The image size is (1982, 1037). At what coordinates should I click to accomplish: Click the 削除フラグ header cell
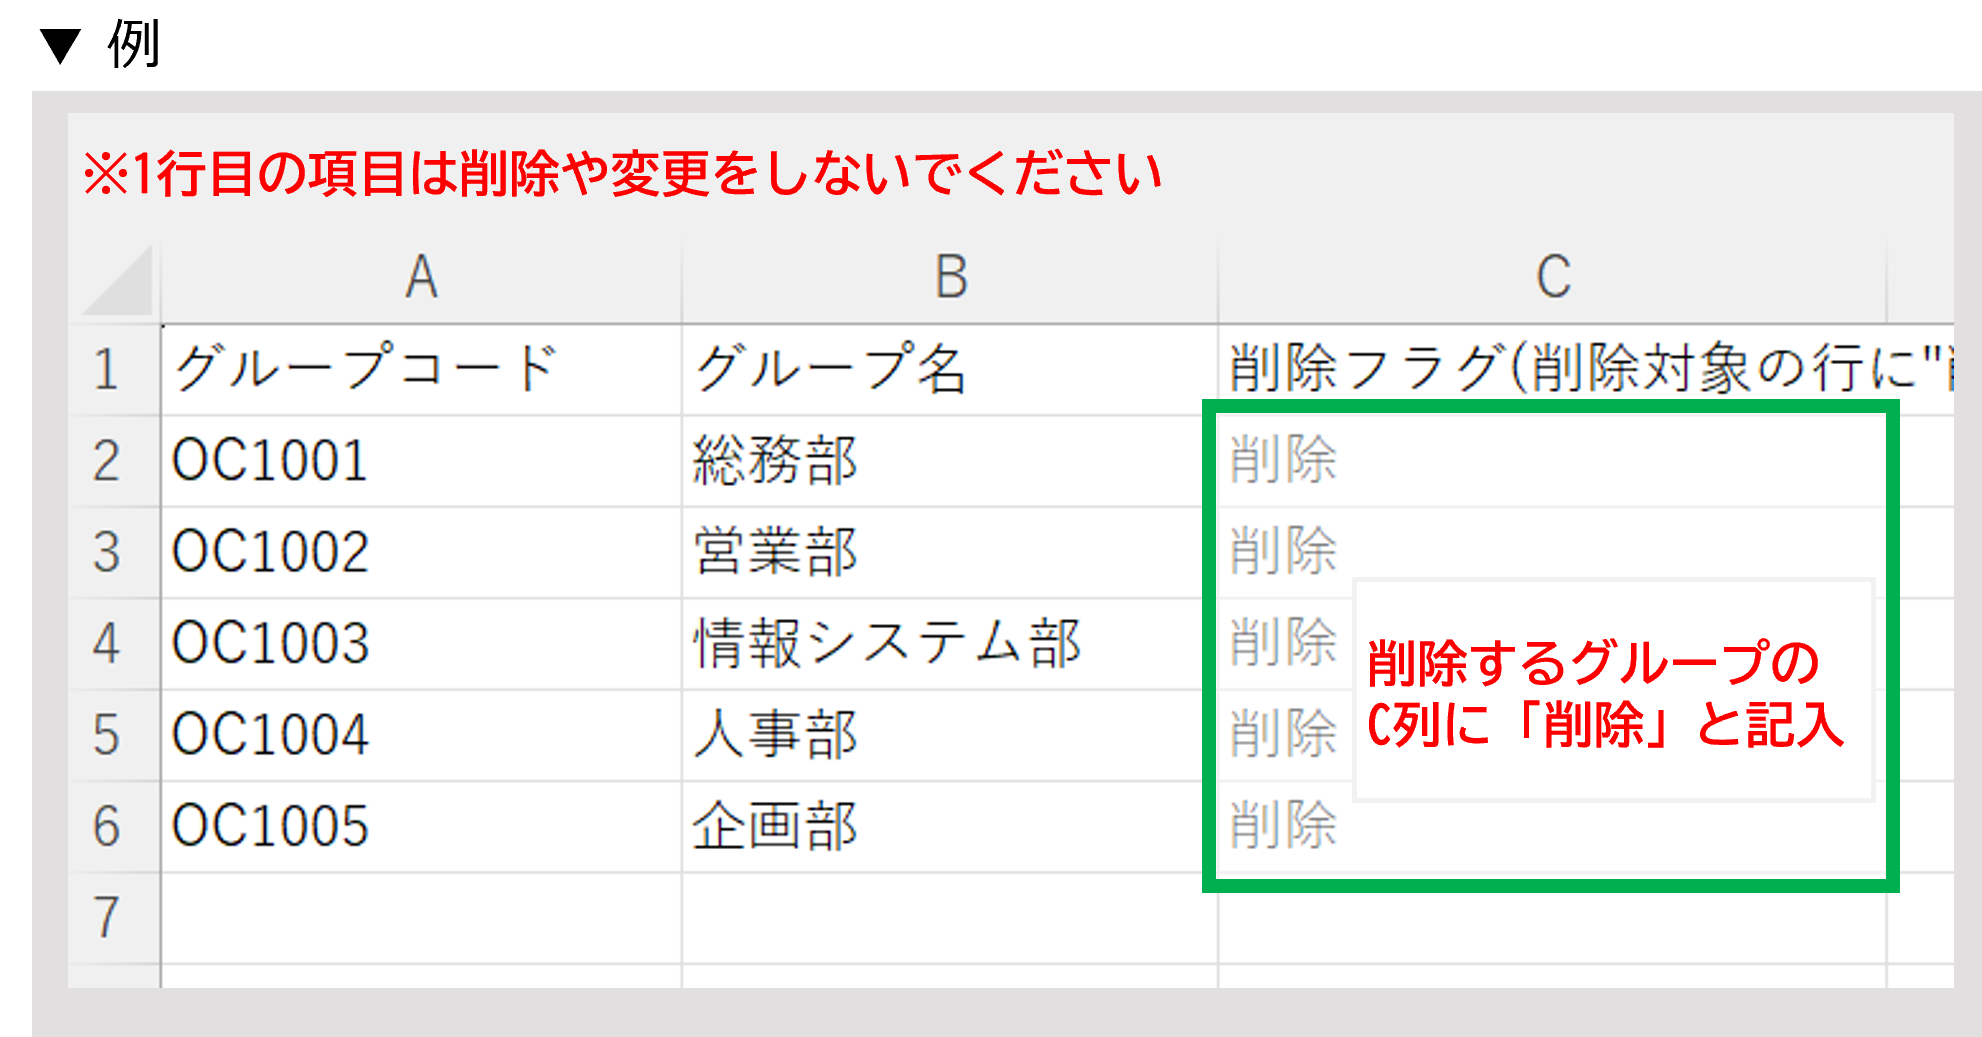pos(1552,370)
